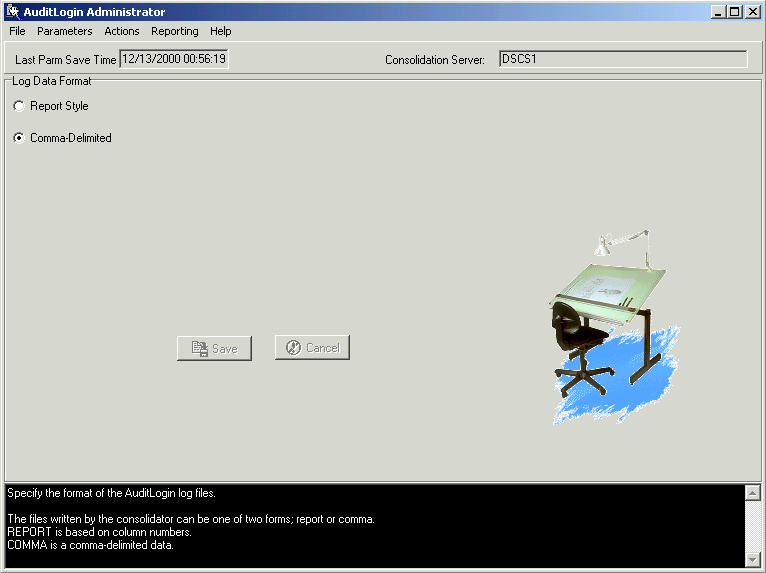Click the line 'REPORT is based on column numbers.'
The image size is (766, 573).
coord(99,532)
